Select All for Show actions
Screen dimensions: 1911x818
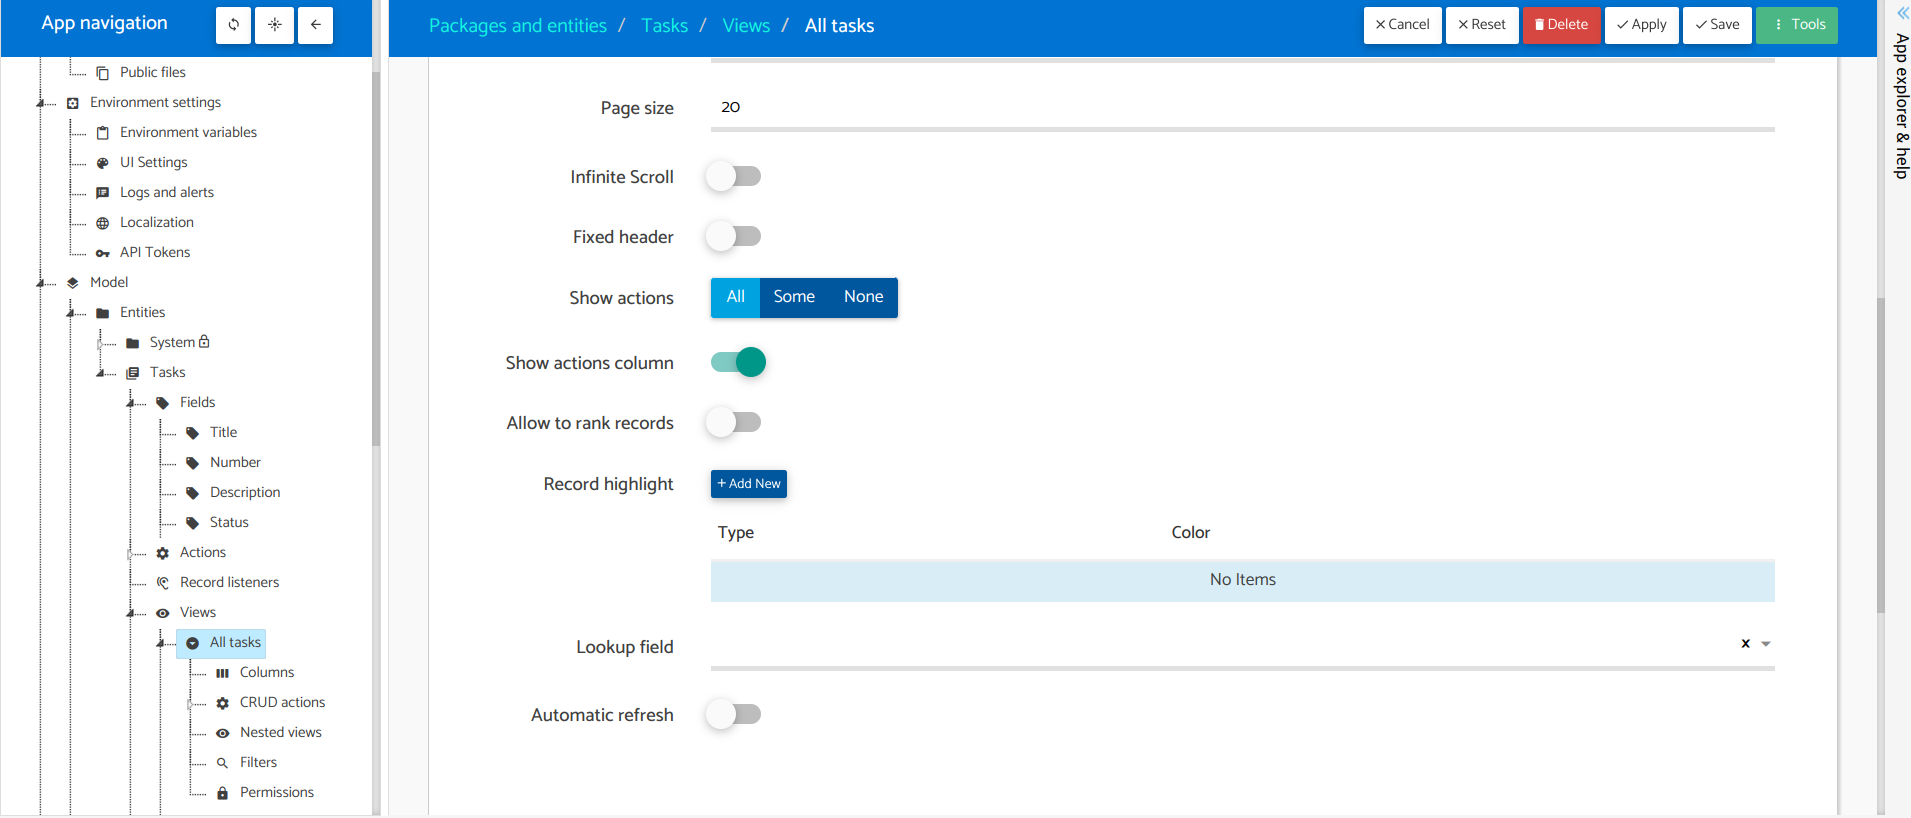pyautogui.click(x=735, y=297)
